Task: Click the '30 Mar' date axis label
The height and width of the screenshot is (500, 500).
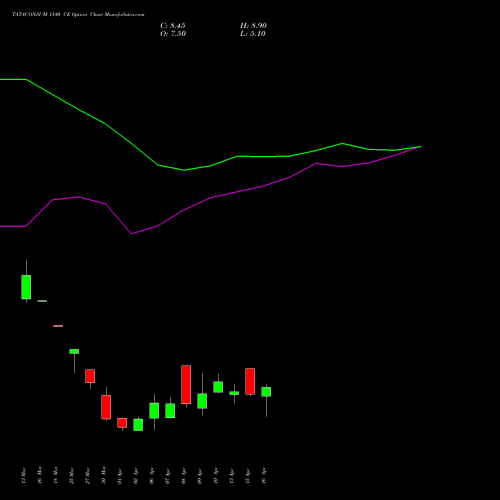Action: coord(103,475)
